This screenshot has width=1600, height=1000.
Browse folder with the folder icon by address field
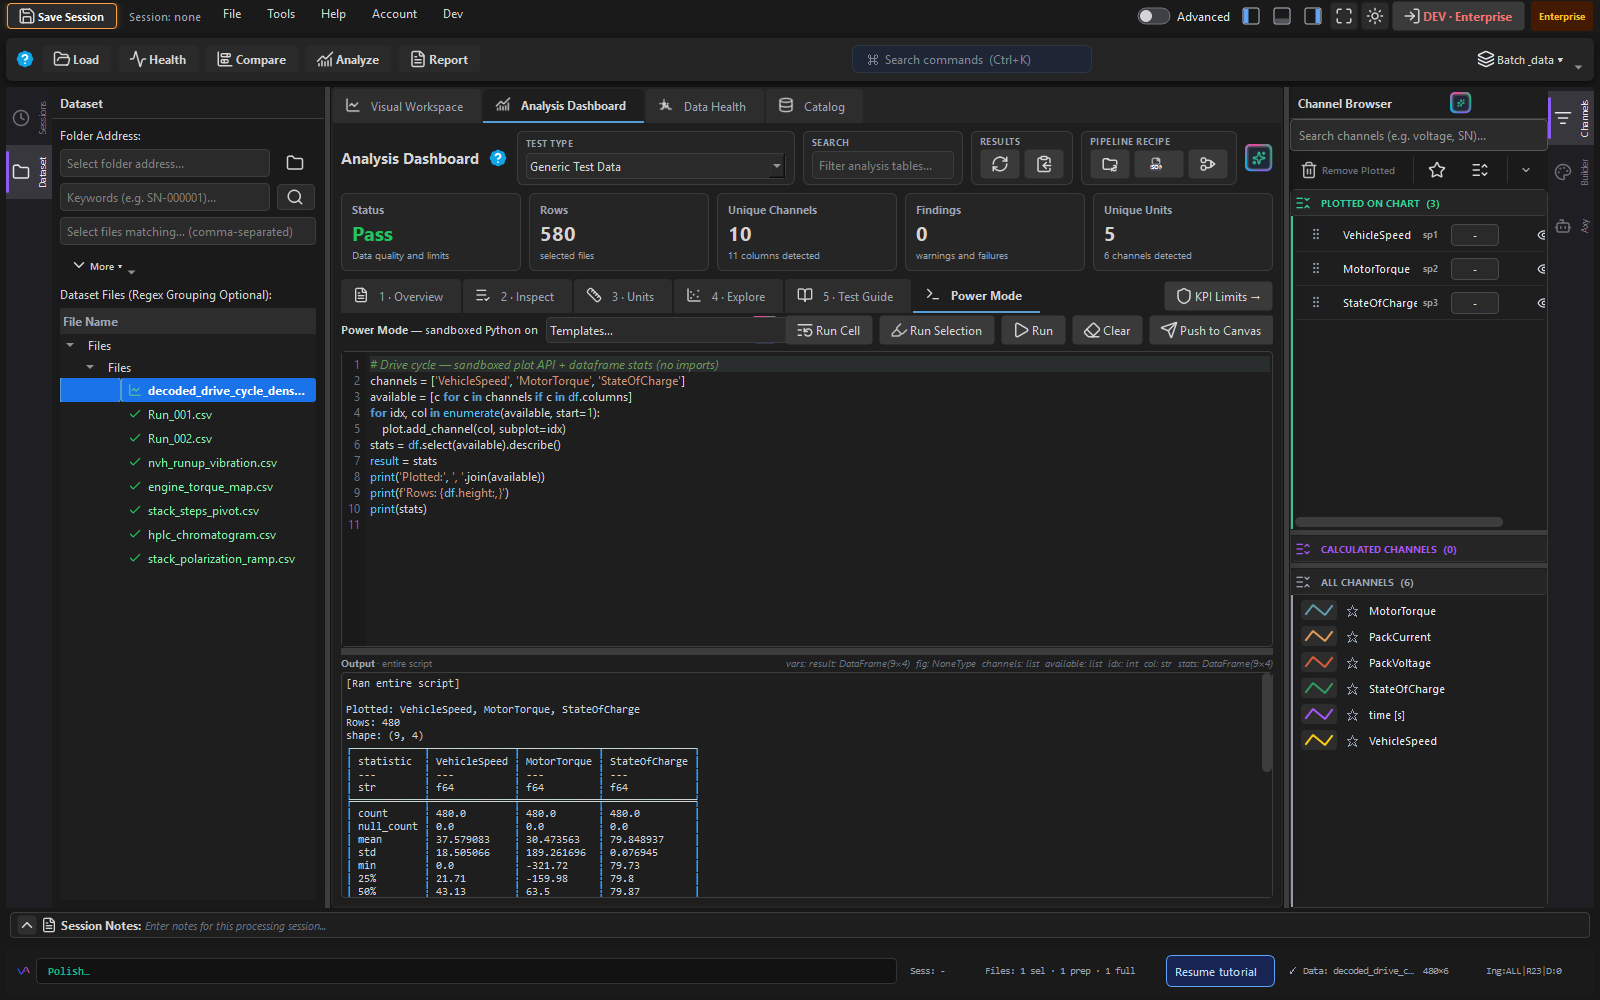295,163
